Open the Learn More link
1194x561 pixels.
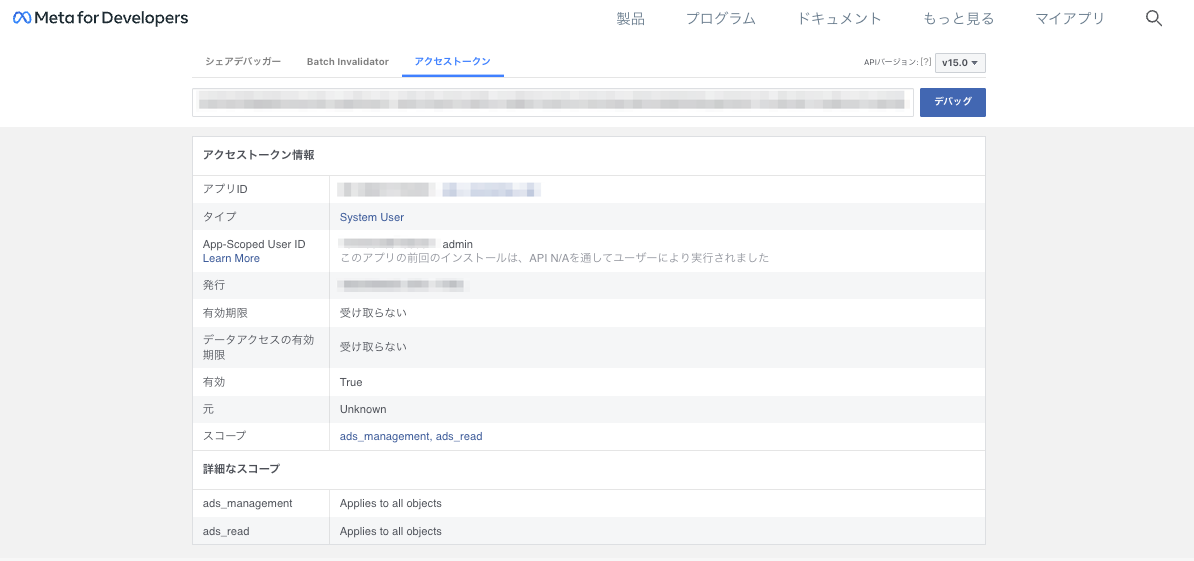231,258
